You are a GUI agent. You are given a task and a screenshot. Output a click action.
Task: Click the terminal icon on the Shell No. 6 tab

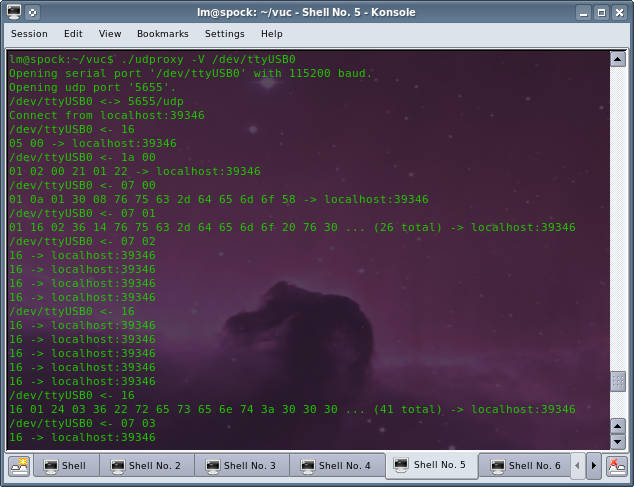pos(498,466)
